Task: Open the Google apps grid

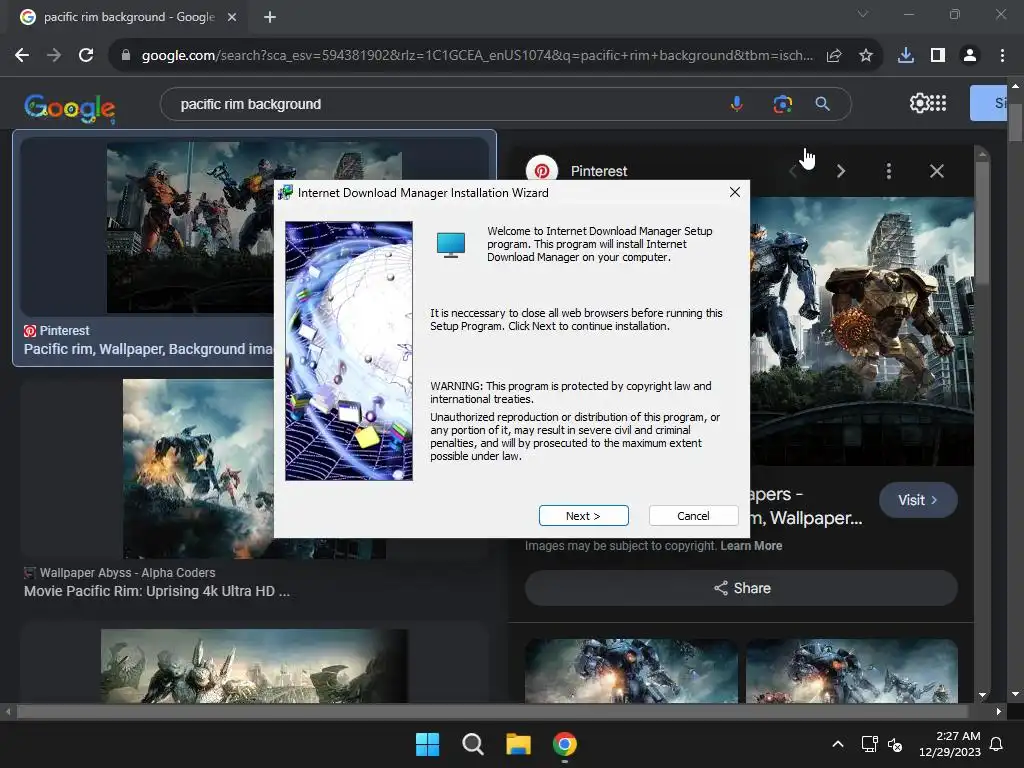Action: click(x=938, y=103)
